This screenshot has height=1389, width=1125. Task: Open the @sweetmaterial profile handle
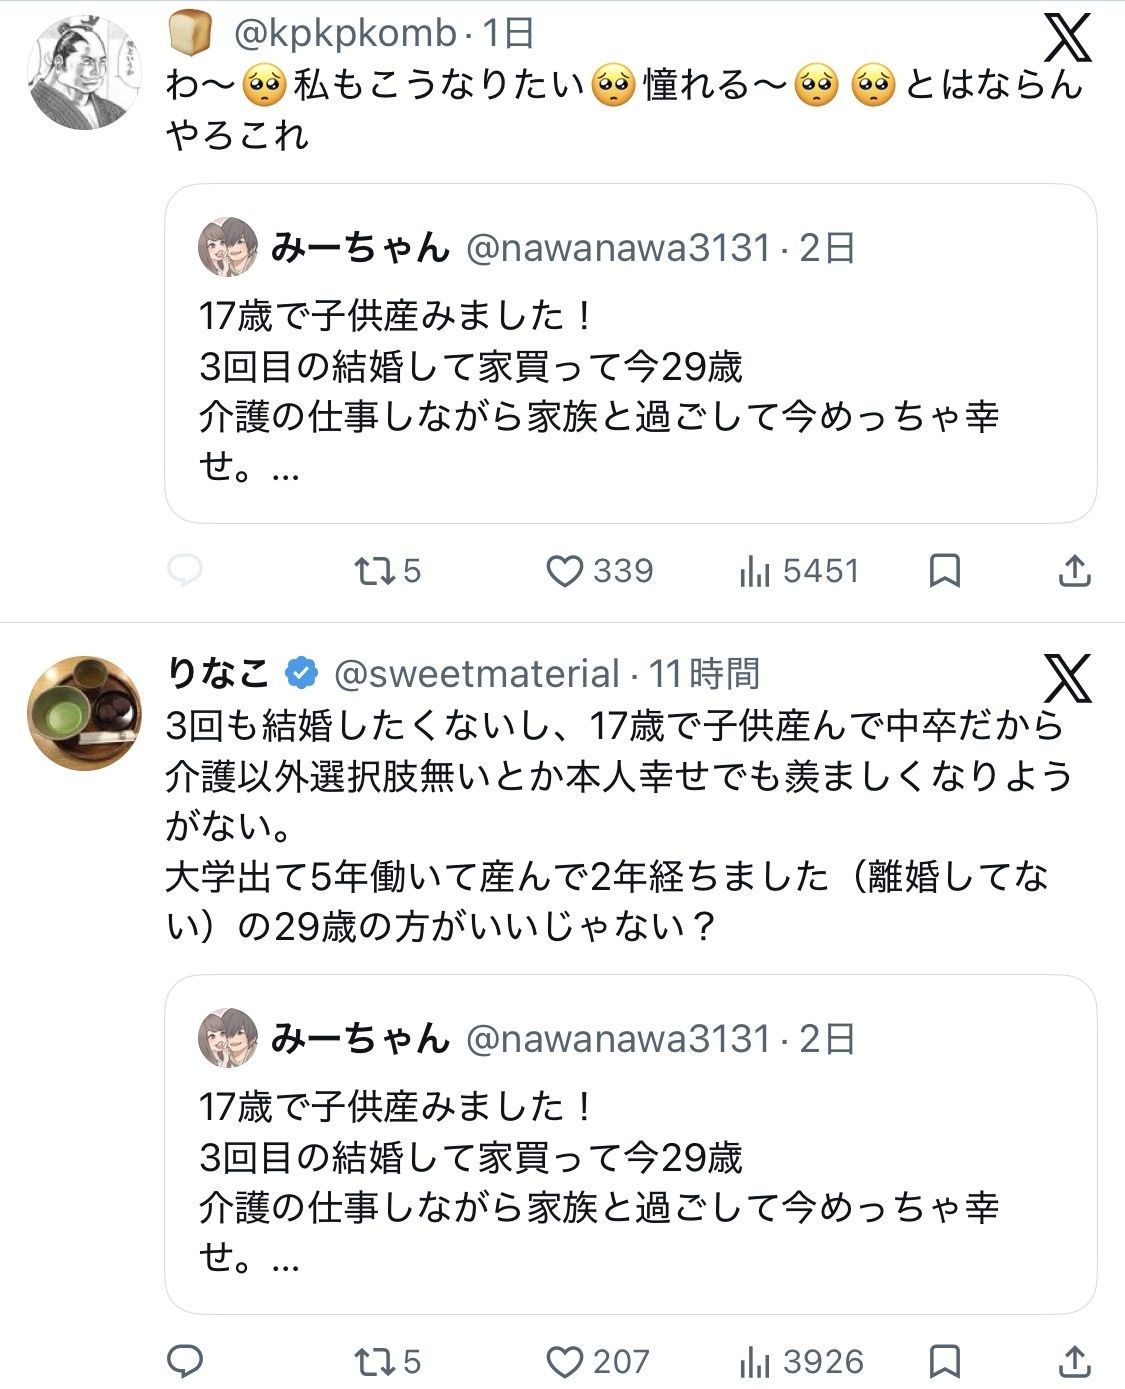click(476, 674)
